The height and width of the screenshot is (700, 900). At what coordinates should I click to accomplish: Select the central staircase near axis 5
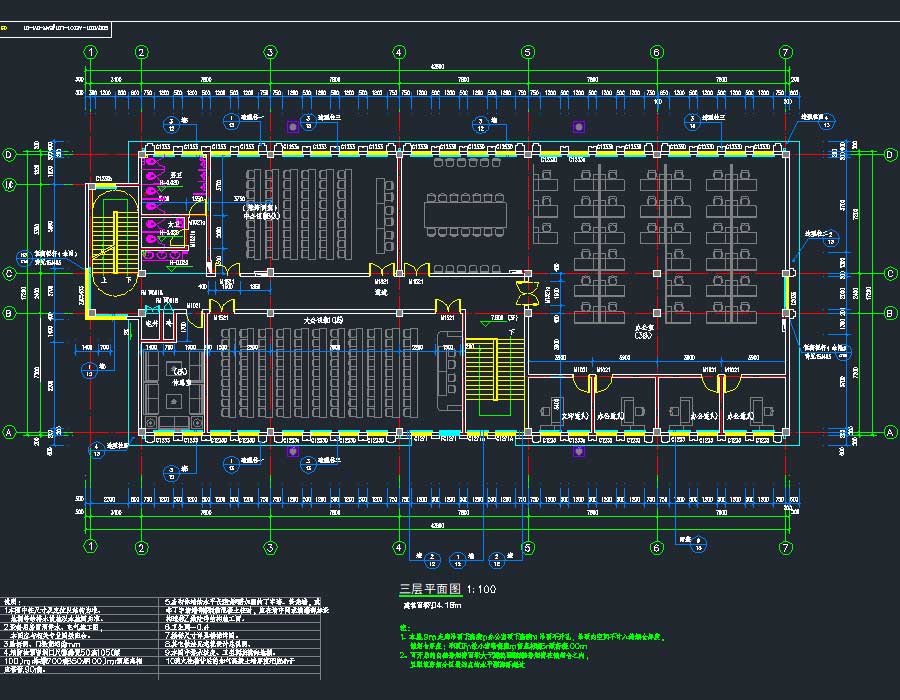(x=494, y=369)
